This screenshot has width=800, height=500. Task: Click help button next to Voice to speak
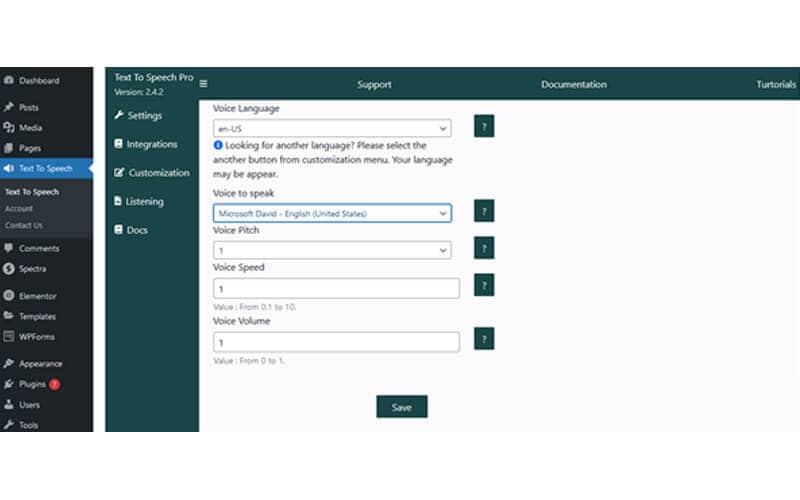coord(484,211)
